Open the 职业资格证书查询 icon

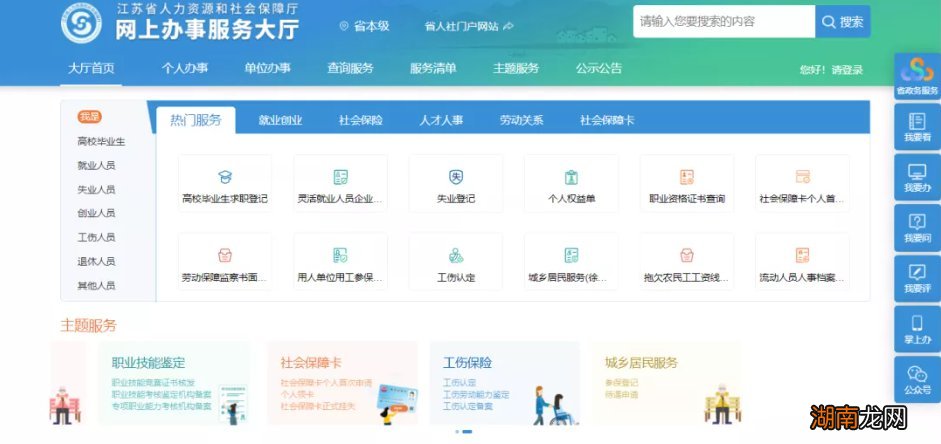687,177
